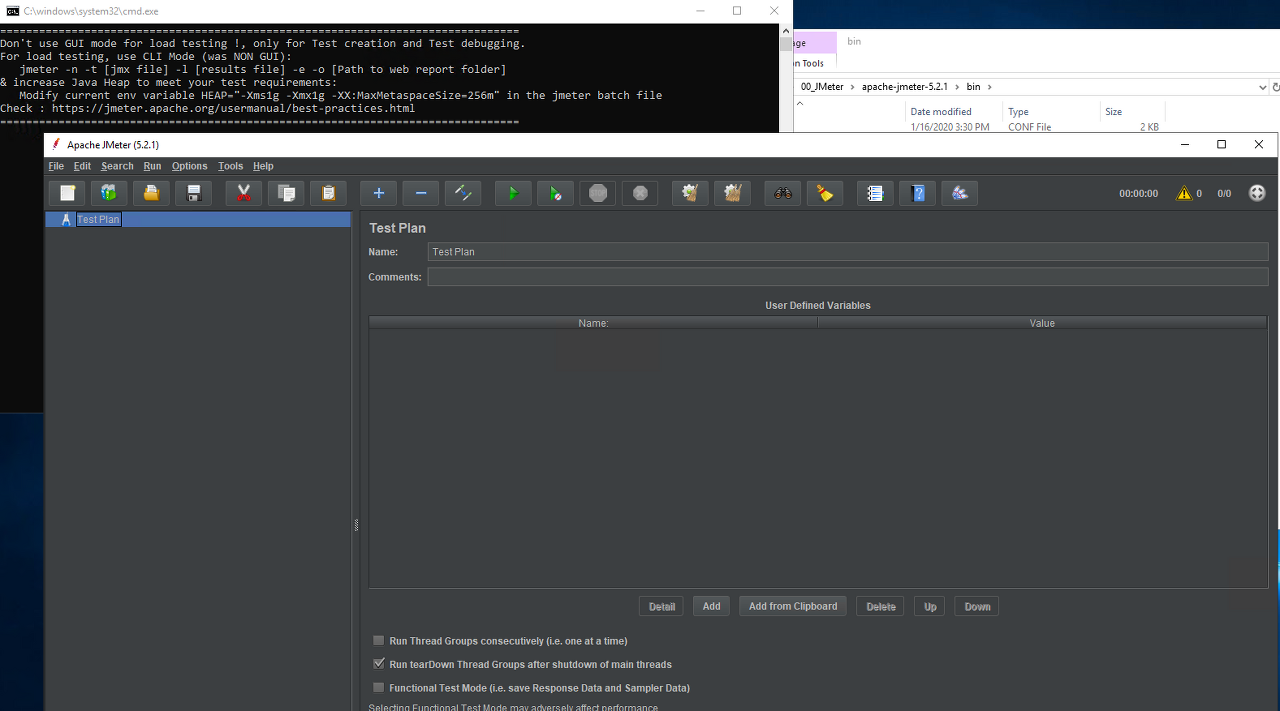This screenshot has height=711, width=1280.
Task: Click the Copy toolbar icon
Action: tap(285, 193)
